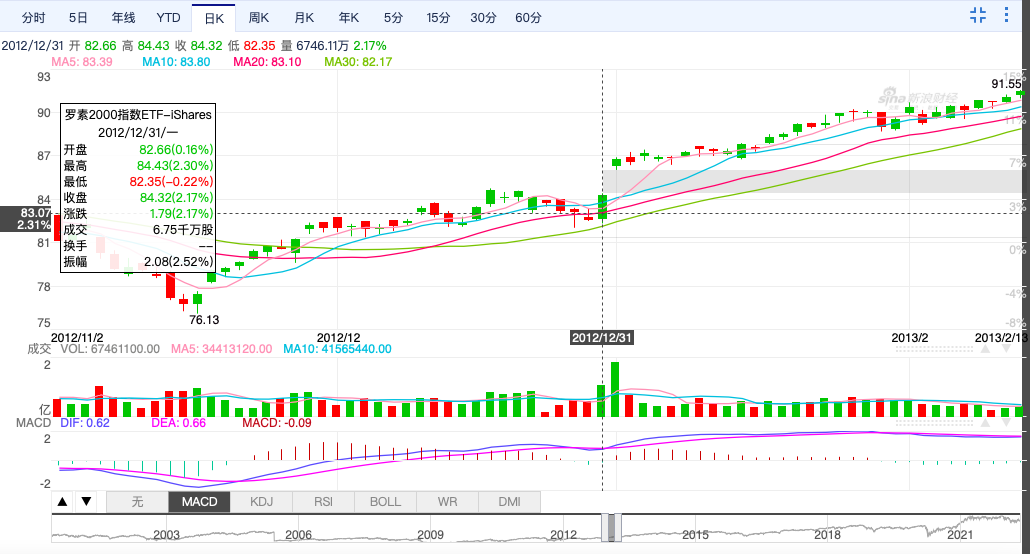Switch to the 周K weekly candlestick tab
Screen dimensions: 1030x554
tap(259, 18)
